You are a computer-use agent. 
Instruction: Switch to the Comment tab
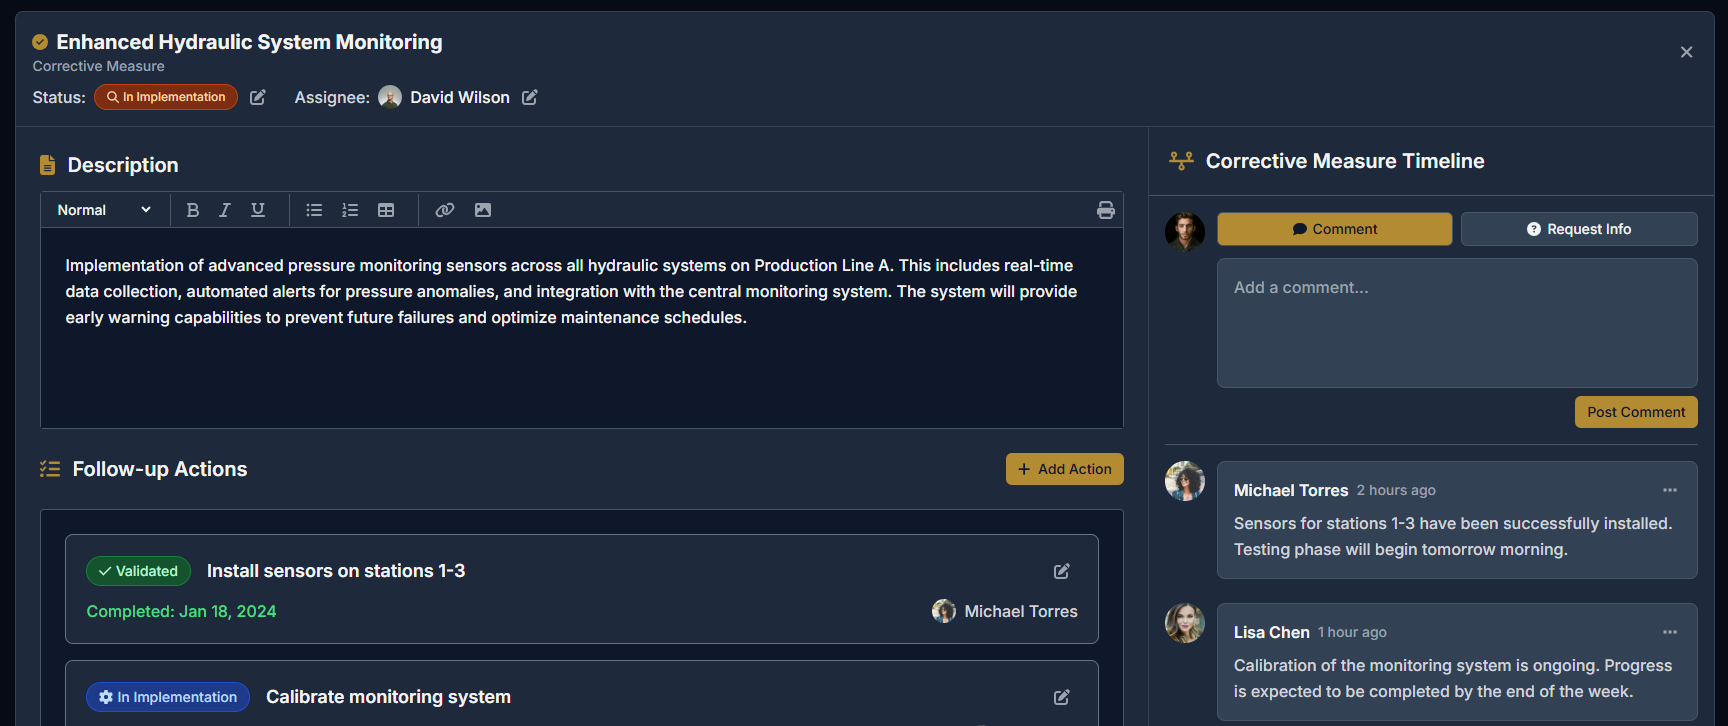[1334, 229]
